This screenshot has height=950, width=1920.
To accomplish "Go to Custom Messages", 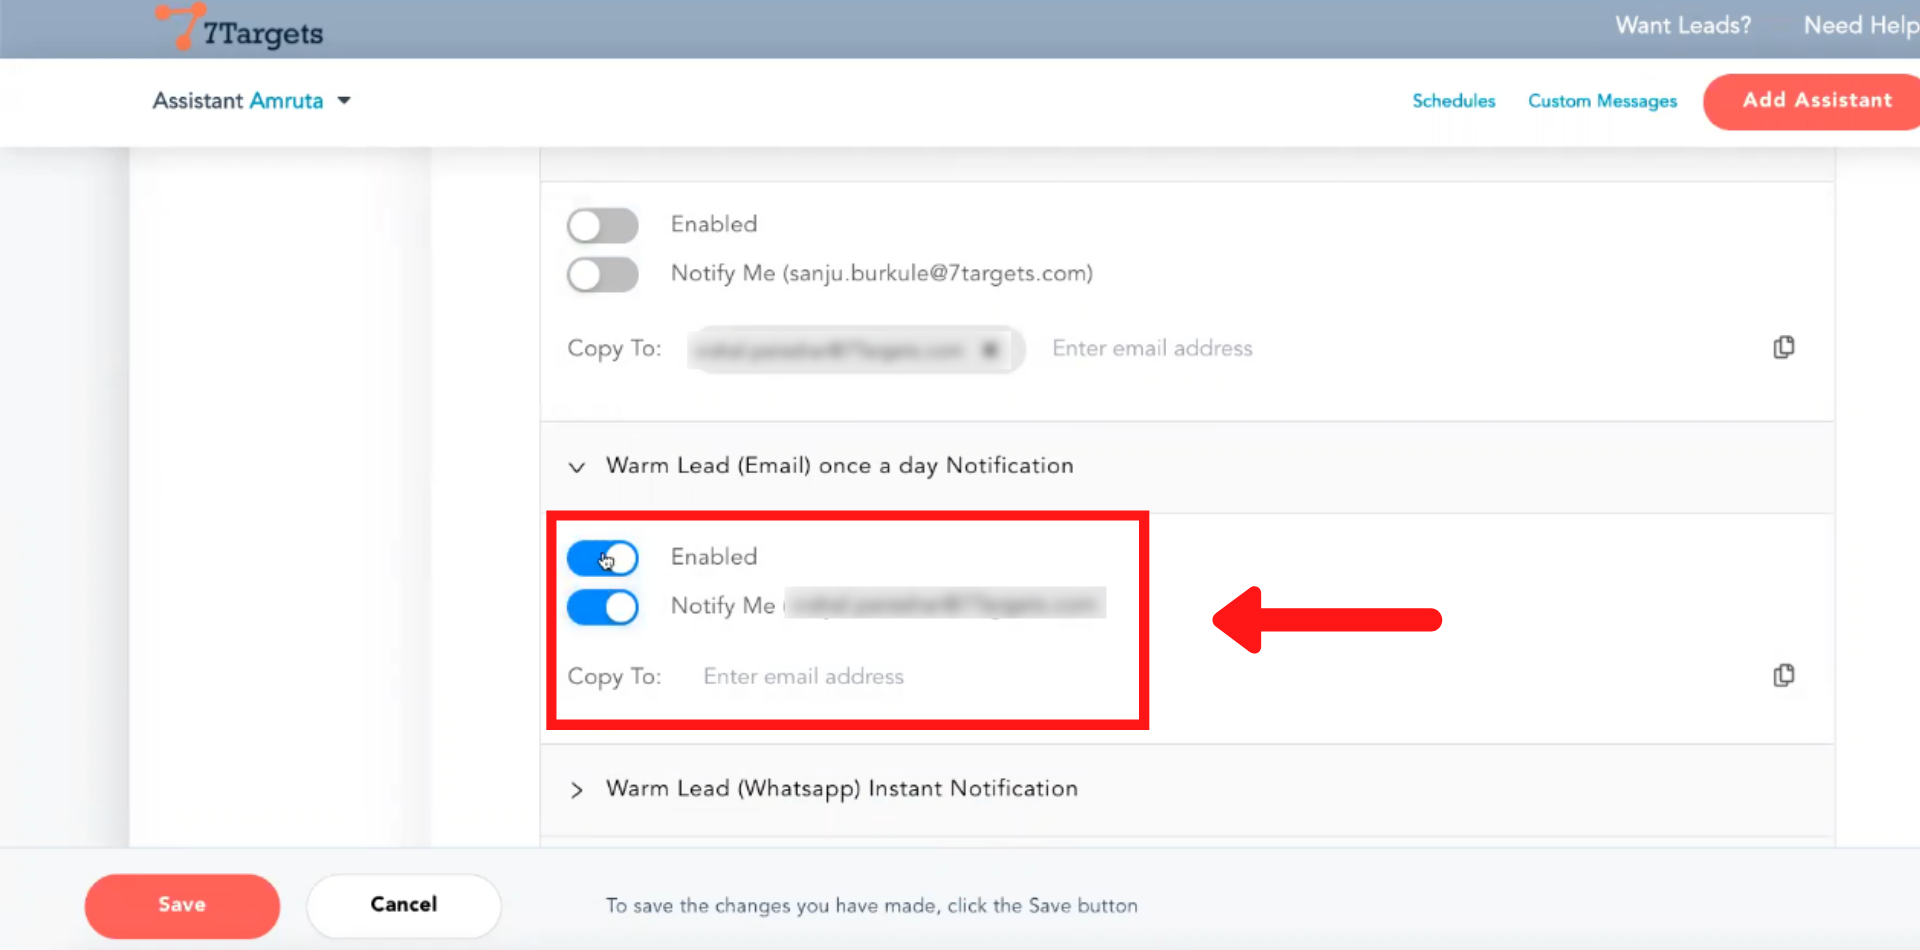I will (x=1602, y=101).
